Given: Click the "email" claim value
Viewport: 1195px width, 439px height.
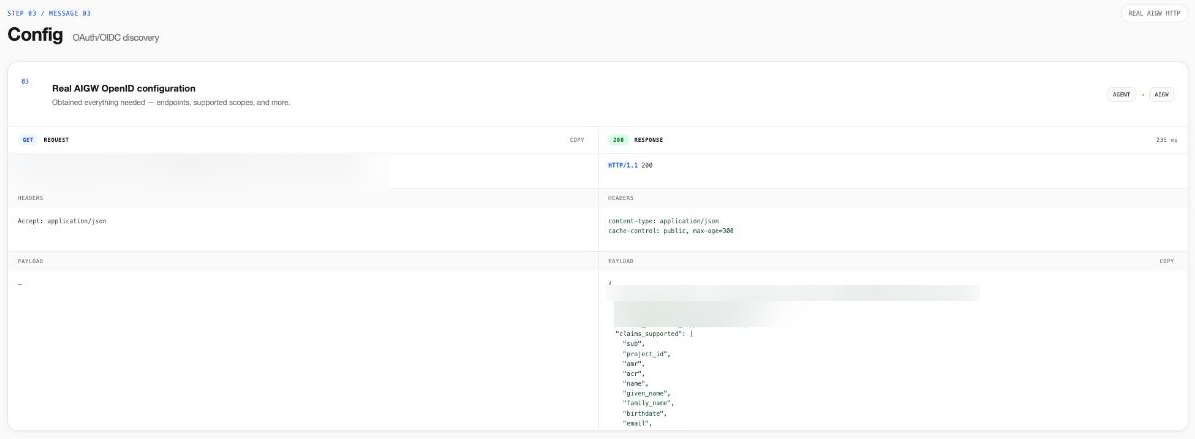Looking at the screenshot, I should (637, 422).
